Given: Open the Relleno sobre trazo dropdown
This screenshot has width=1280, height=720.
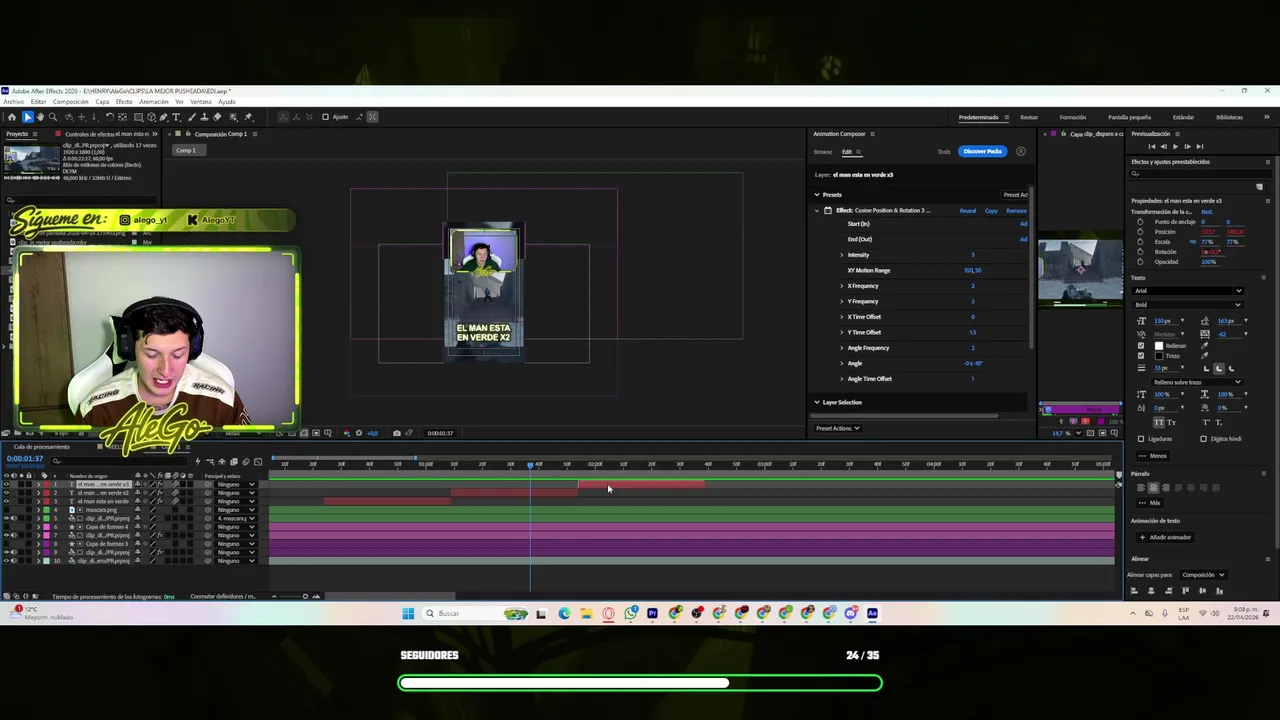Looking at the screenshot, I should [1197, 382].
